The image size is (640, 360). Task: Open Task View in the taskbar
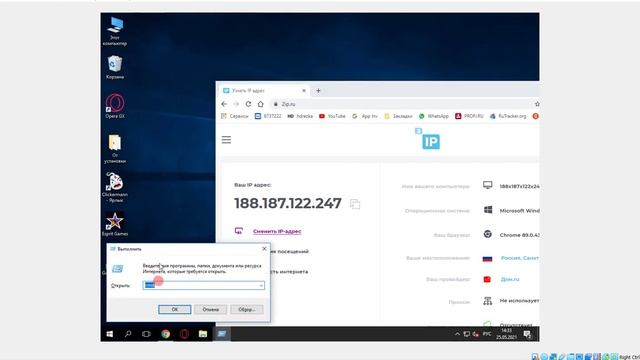pos(146,334)
